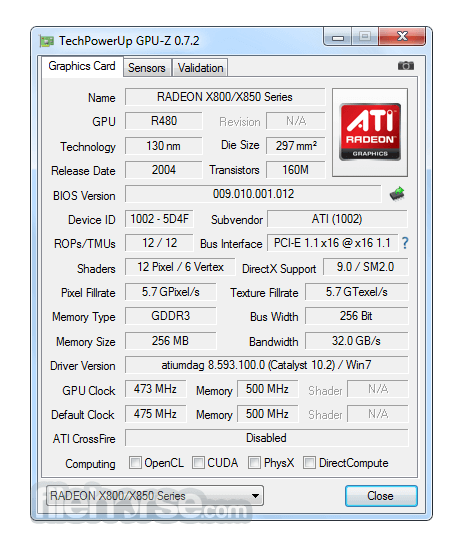Minimize the GPU-Z window
Screen dimensions: 464x554
[x=338, y=37]
